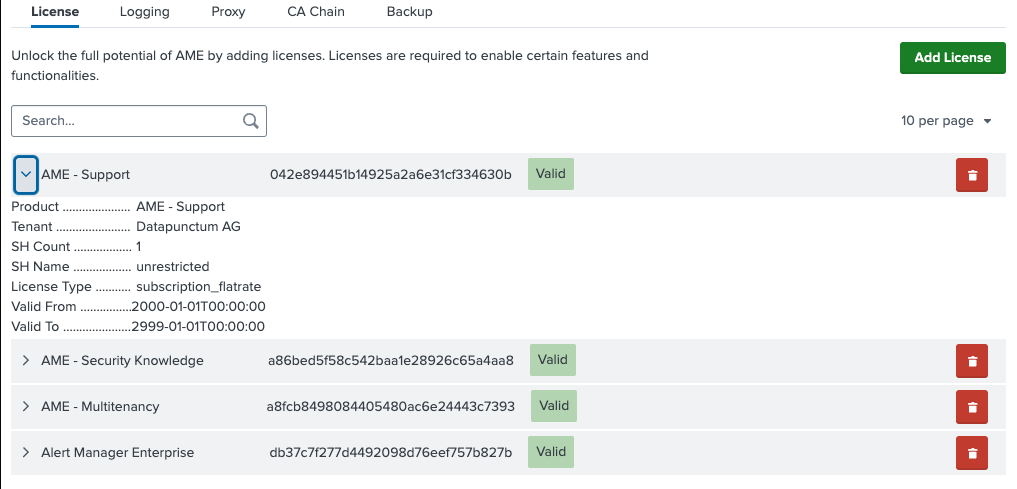Click the AME - Security Knowledge title

coord(122,361)
